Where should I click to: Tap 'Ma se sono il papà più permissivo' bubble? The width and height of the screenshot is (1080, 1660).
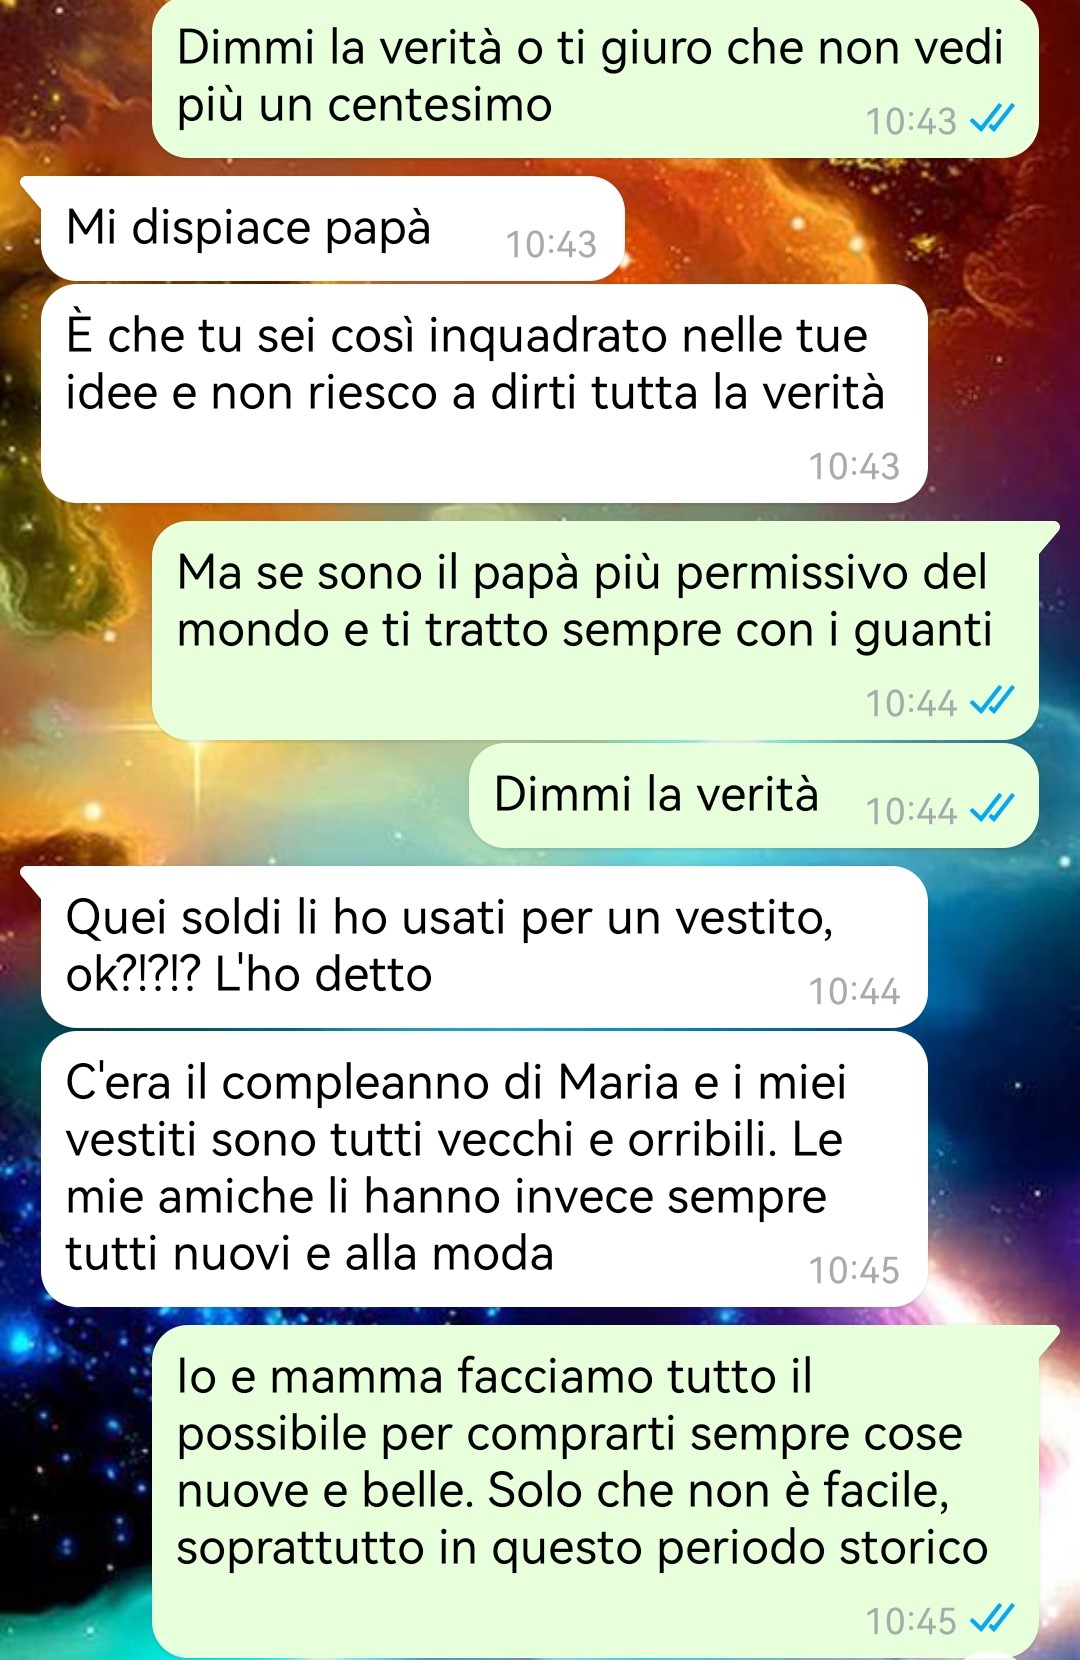point(595,631)
